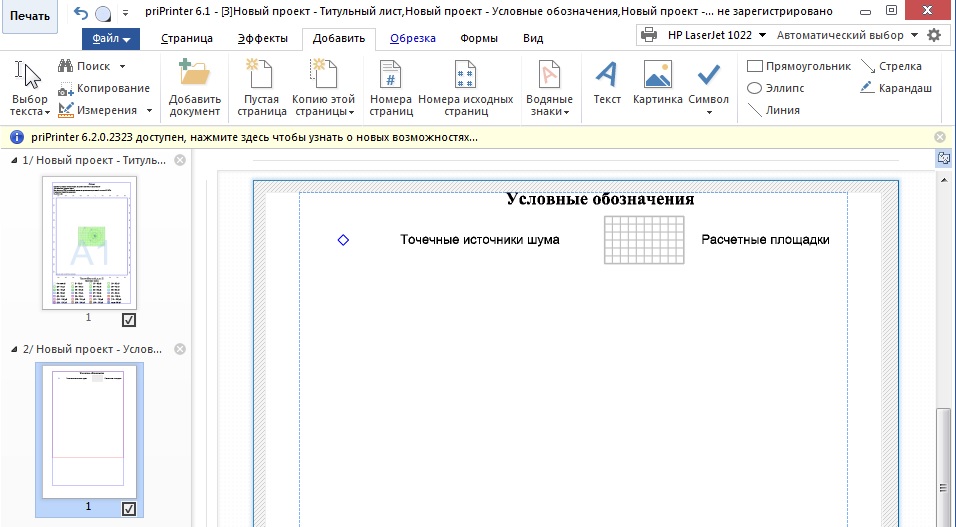Image resolution: width=956 pixels, height=527 pixels.
Task: Collapse the first project group in page list
Action: [x=15, y=161]
